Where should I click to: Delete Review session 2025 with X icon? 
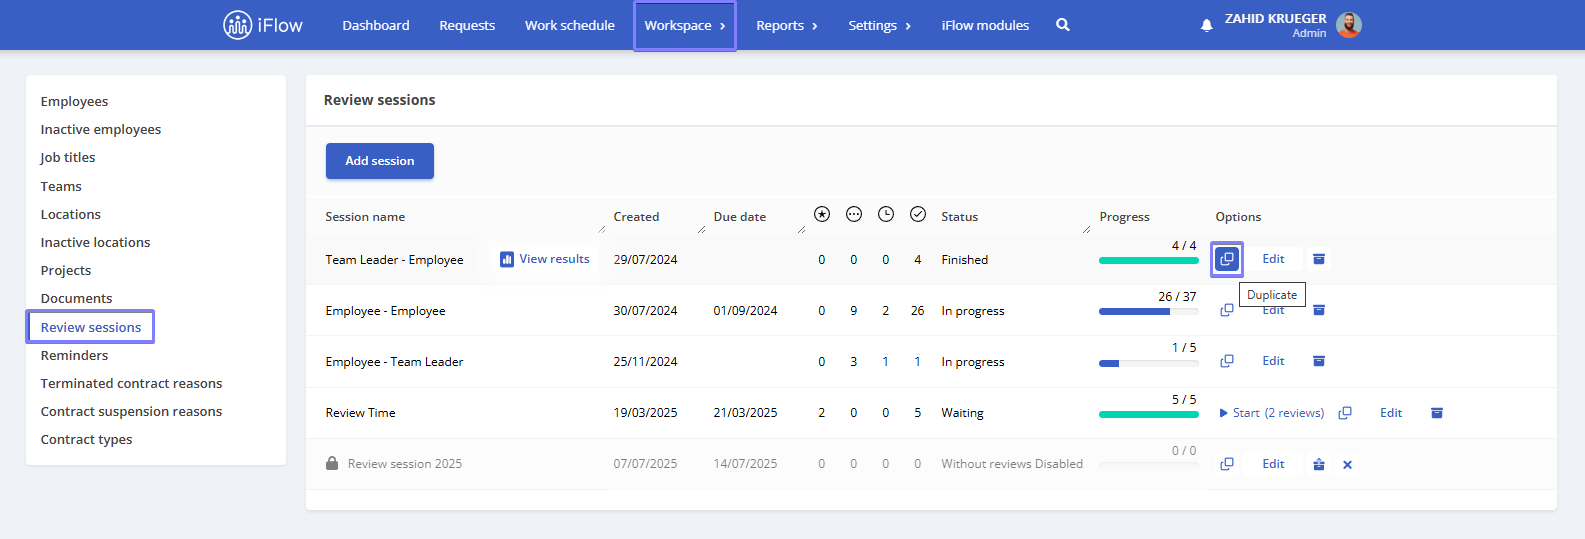pos(1347,465)
